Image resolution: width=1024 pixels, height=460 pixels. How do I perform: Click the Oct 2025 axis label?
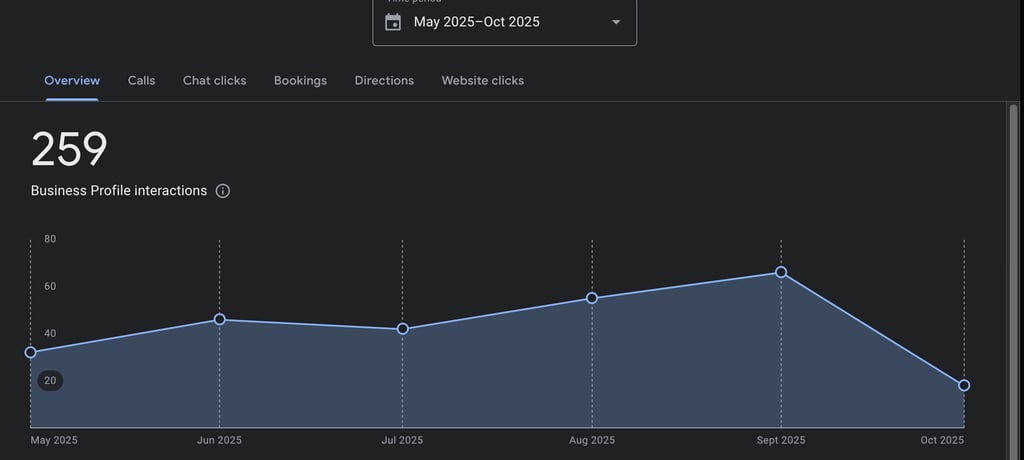pos(942,440)
